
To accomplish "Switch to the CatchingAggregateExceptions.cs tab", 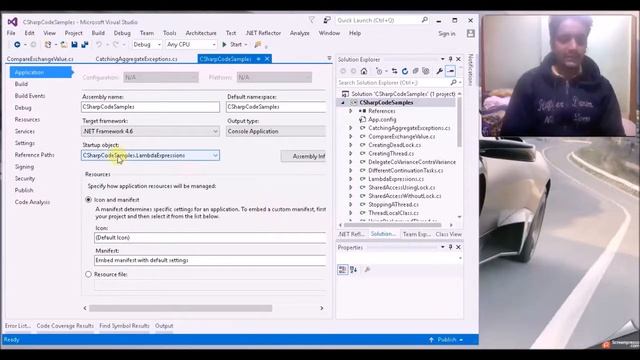I will [x=136, y=59].
